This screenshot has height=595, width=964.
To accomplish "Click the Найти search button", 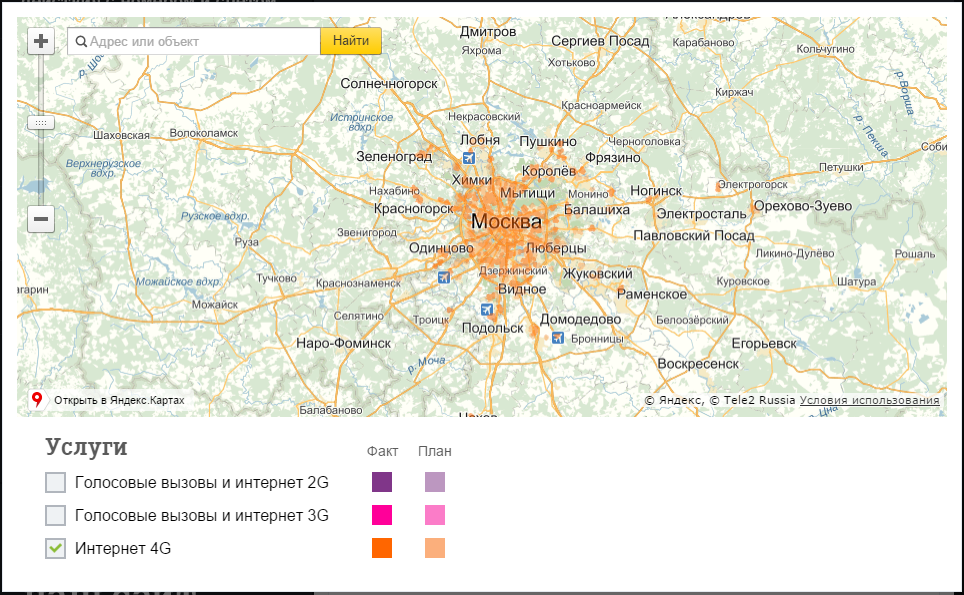I will (350, 41).
